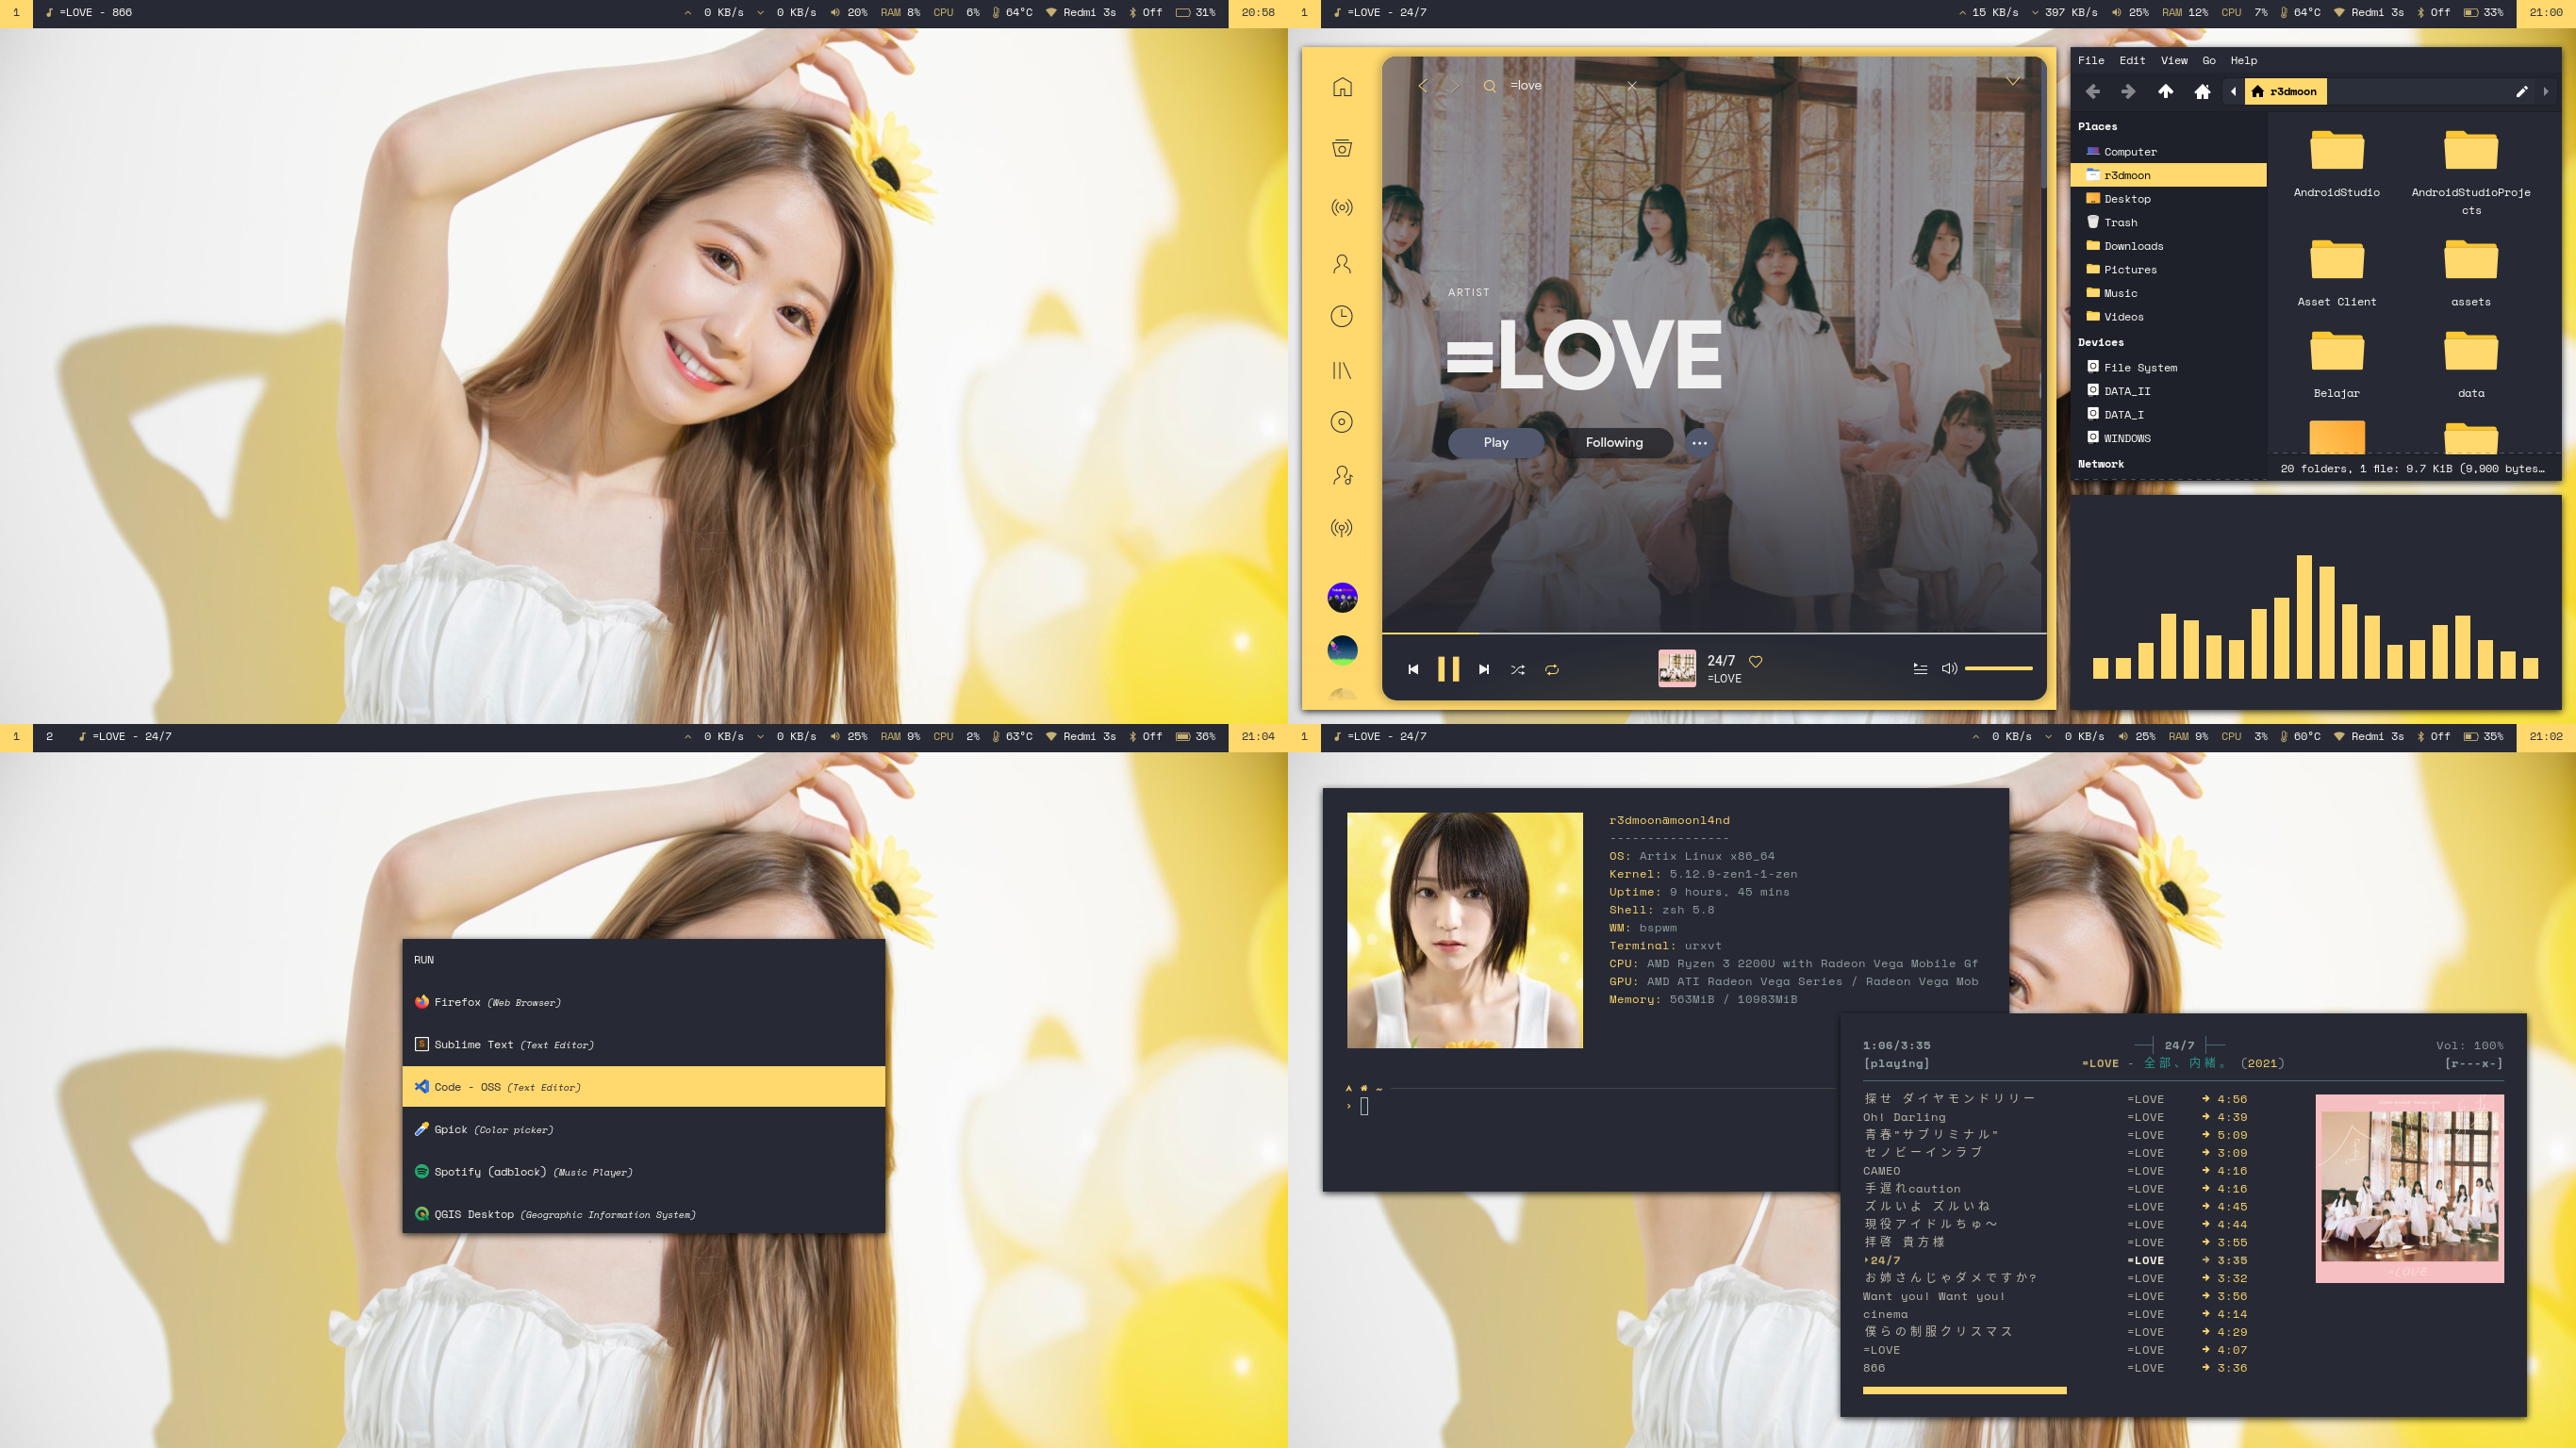The image size is (2576, 1448).
Task: Click the profile person icon in the Spotify sidebar
Action: pyautogui.click(x=1342, y=264)
